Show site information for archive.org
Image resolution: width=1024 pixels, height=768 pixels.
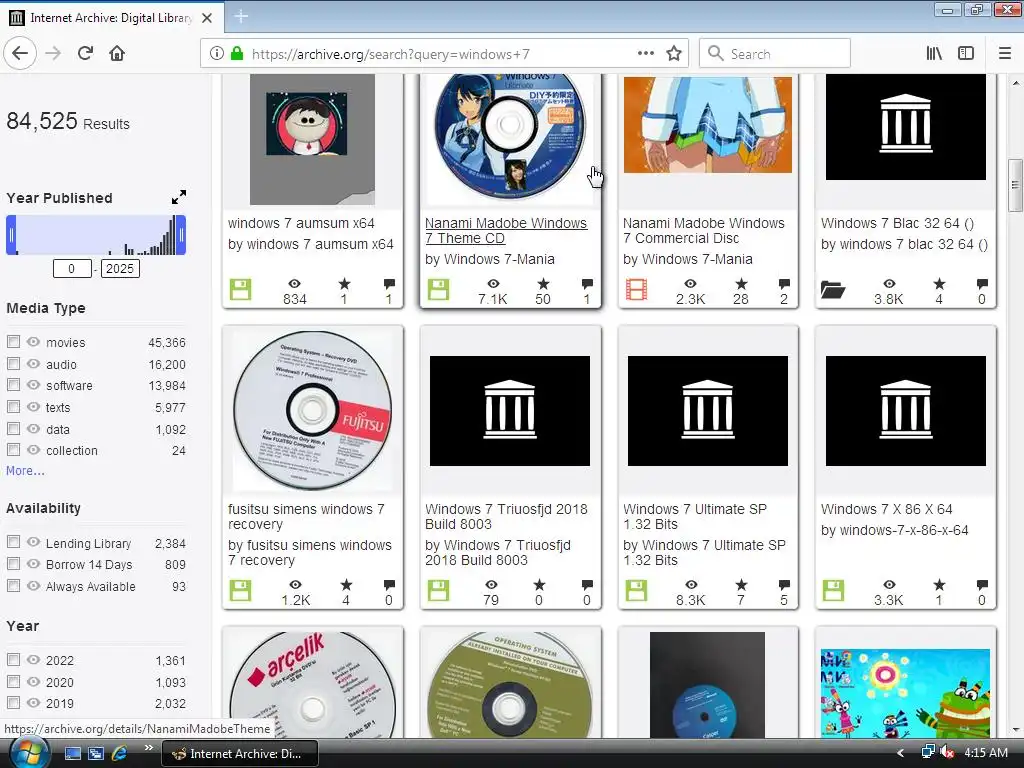coord(217,54)
